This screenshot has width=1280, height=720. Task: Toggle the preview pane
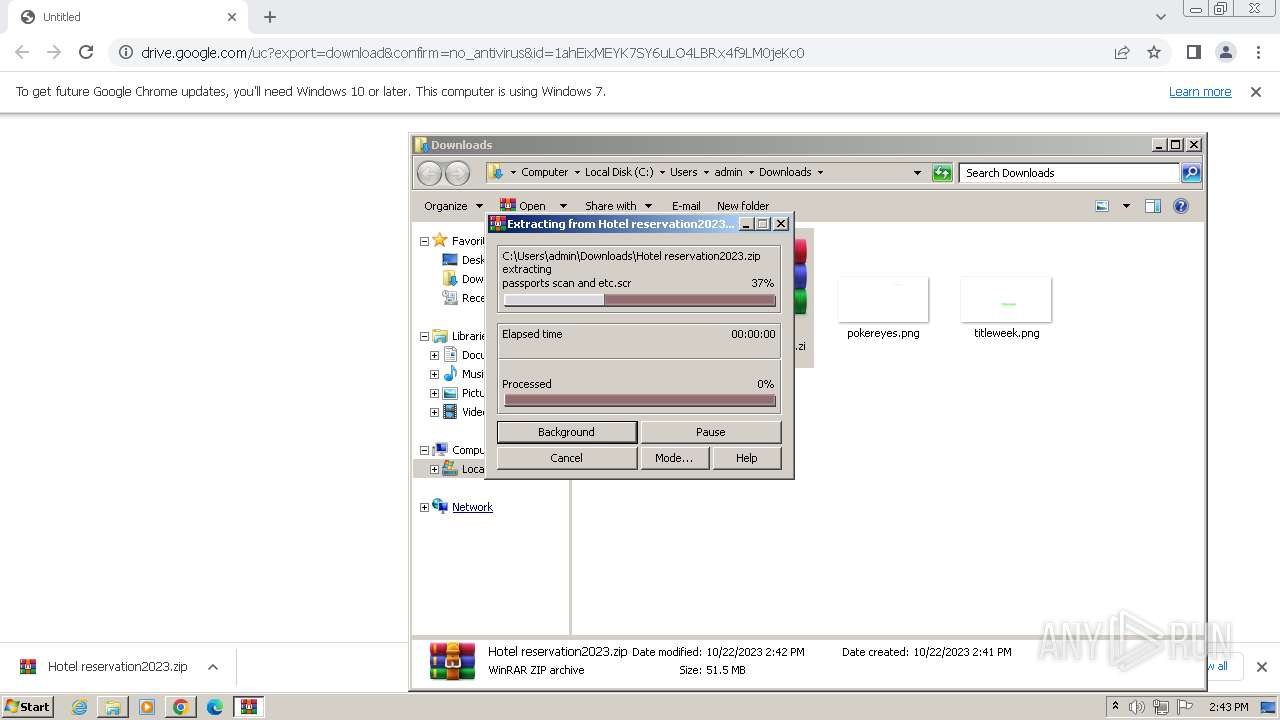(x=1153, y=206)
